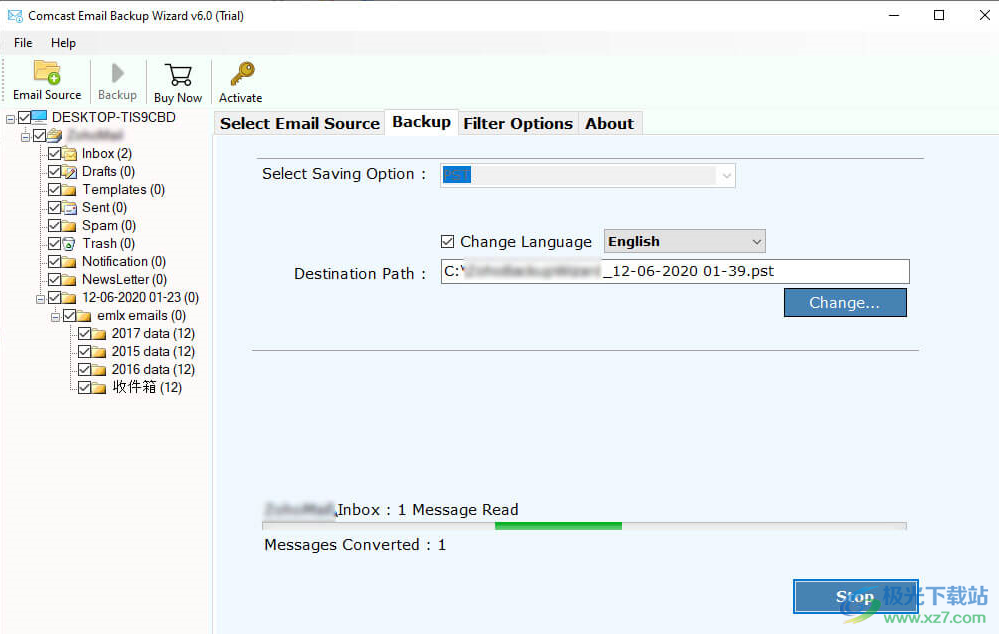Click the Change... button
The image size is (999, 634).
point(845,303)
